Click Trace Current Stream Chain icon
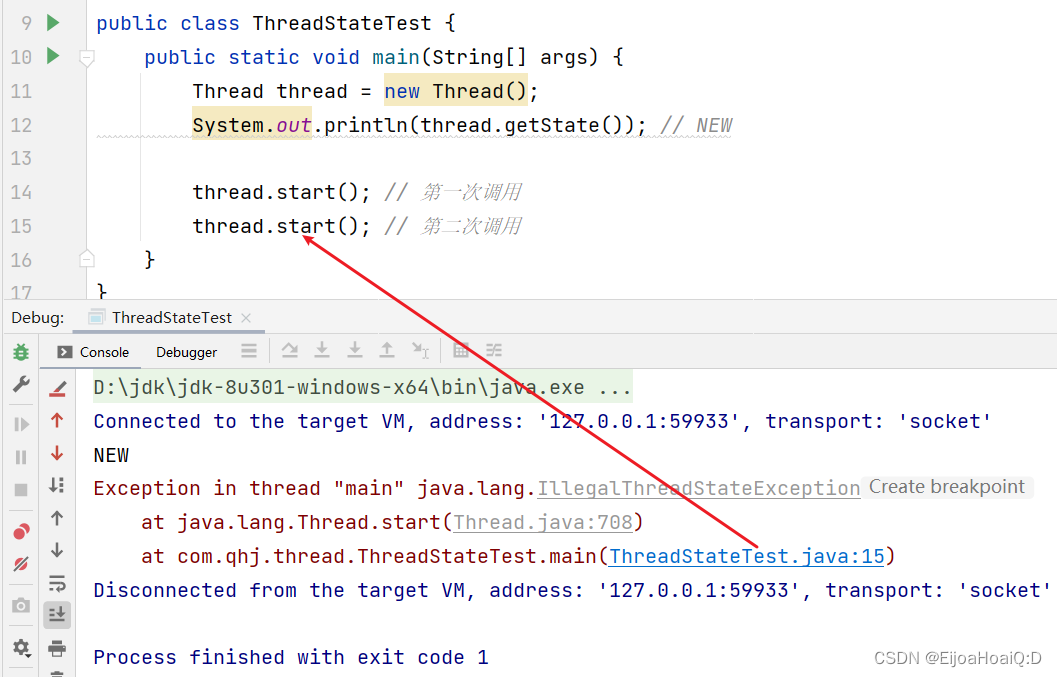Screen dimensions: 1057x677 tap(494, 350)
